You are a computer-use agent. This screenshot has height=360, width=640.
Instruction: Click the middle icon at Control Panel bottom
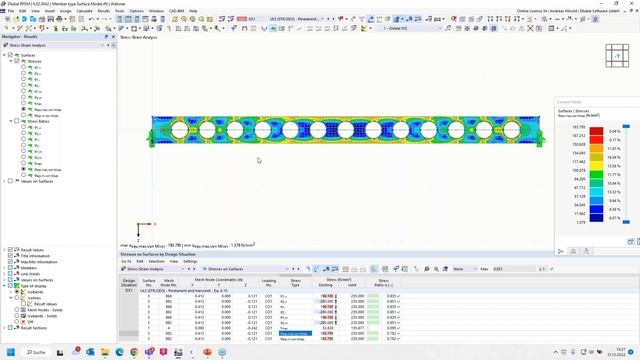(573, 251)
